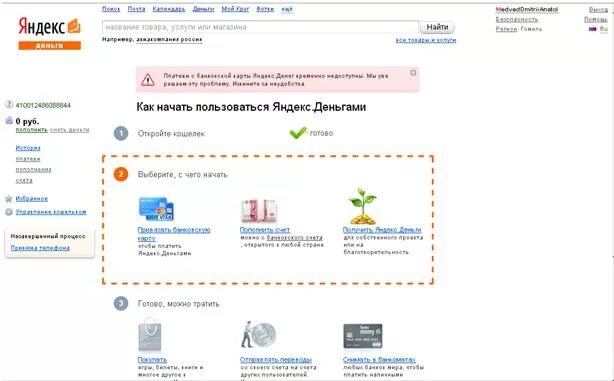Close the pink warning notification
Screen dimensions: 614x381
tap(413, 73)
